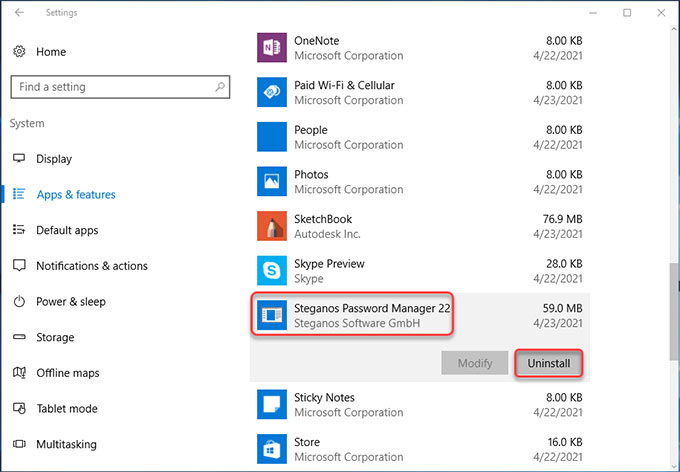The image size is (680, 472).
Task: Click the Notifications & actions speech icon
Action: 19,265
